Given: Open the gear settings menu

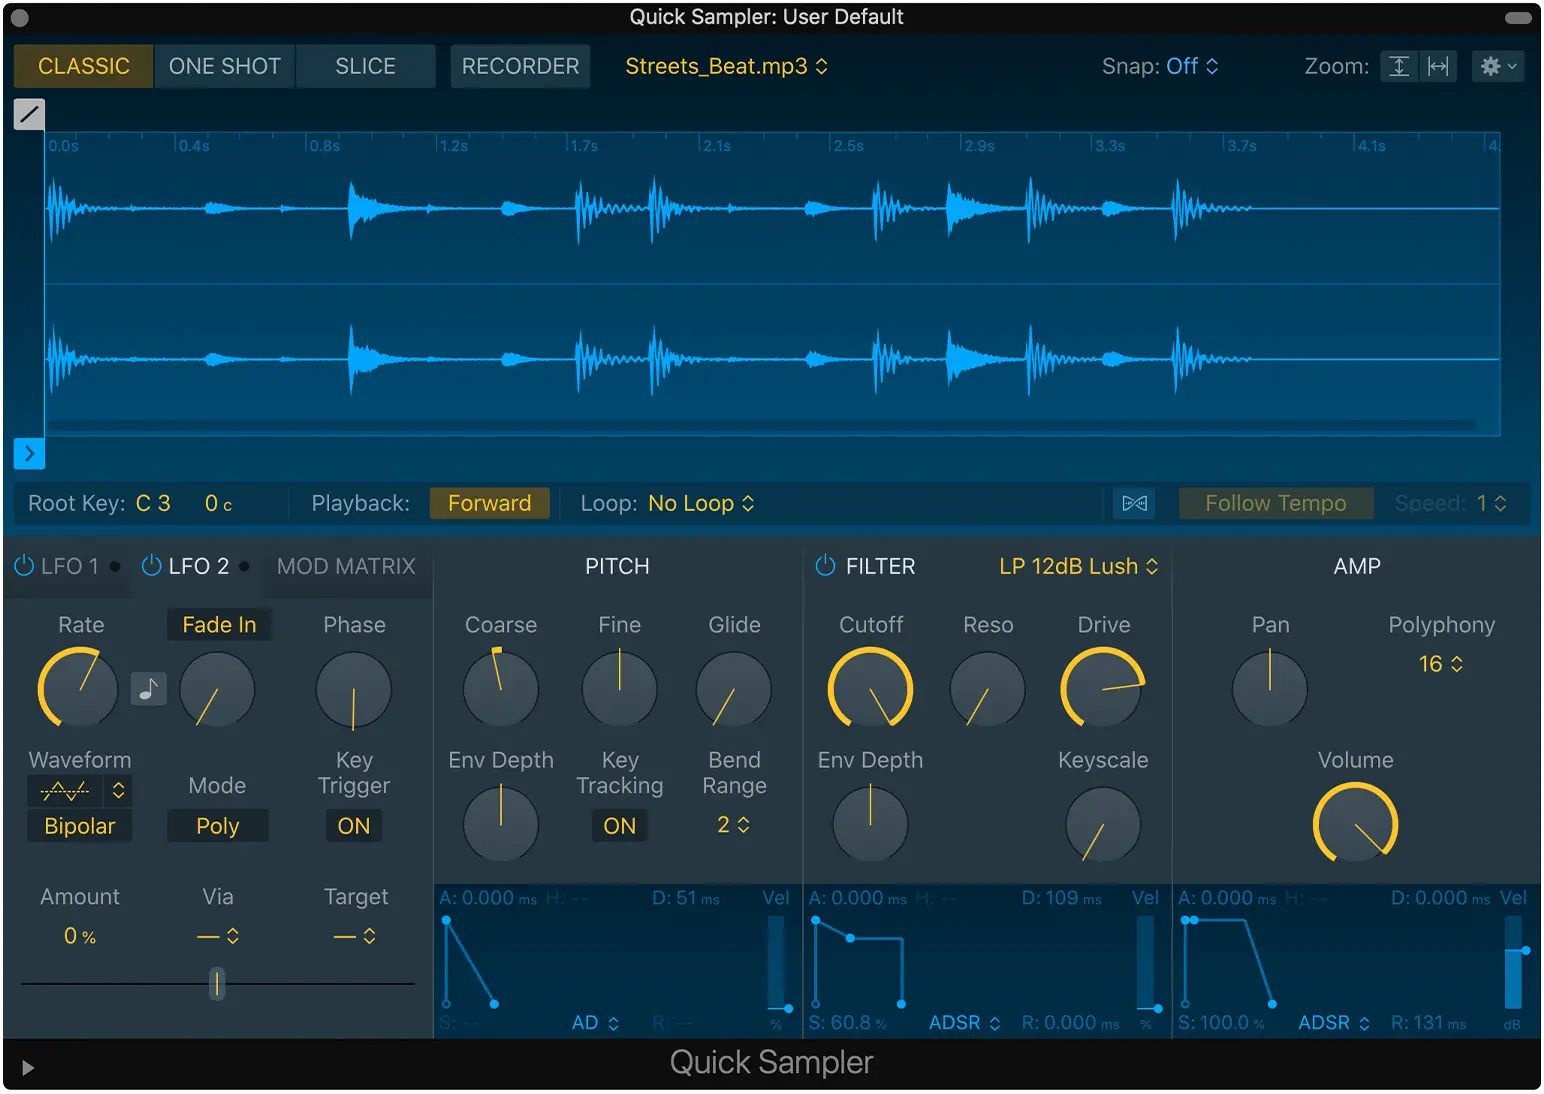Looking at the screenshot, I should pos(1497,66).
